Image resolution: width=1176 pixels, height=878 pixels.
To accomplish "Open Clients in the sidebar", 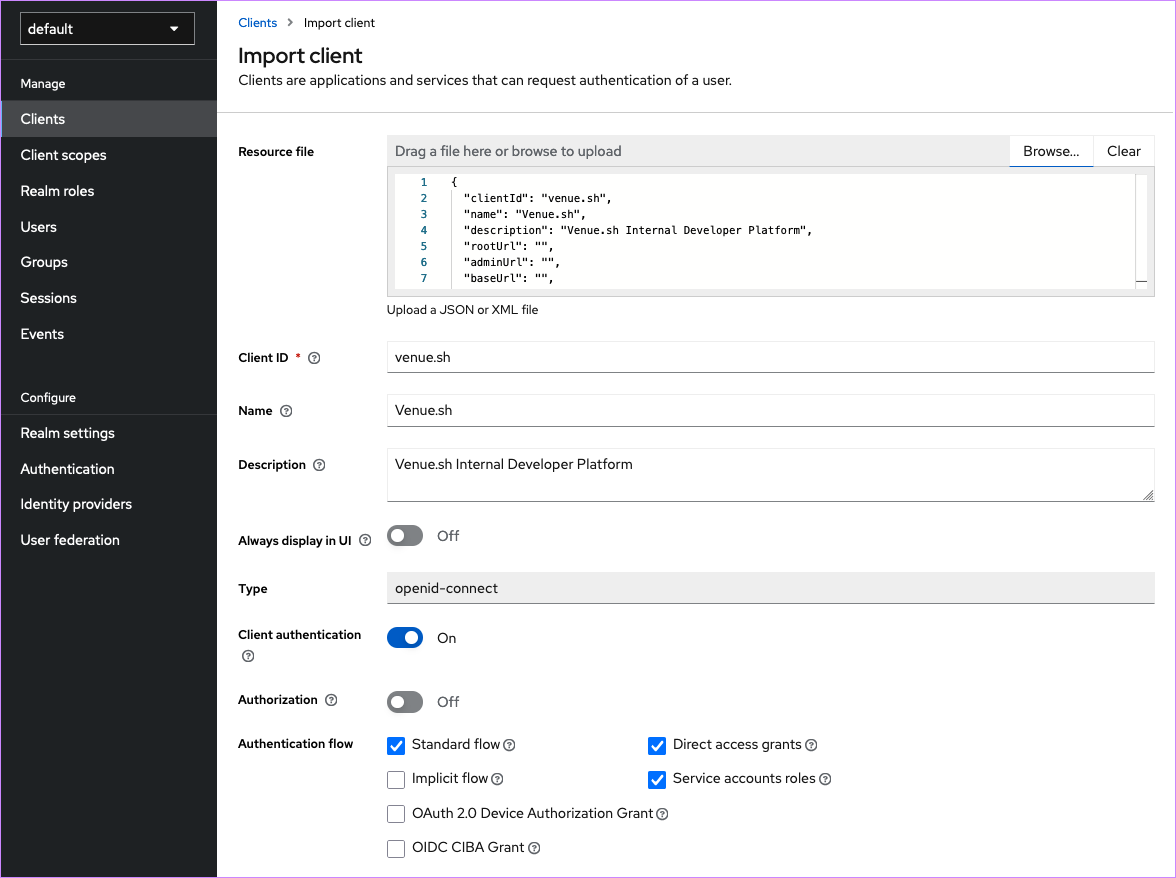I will click(109, 119).
